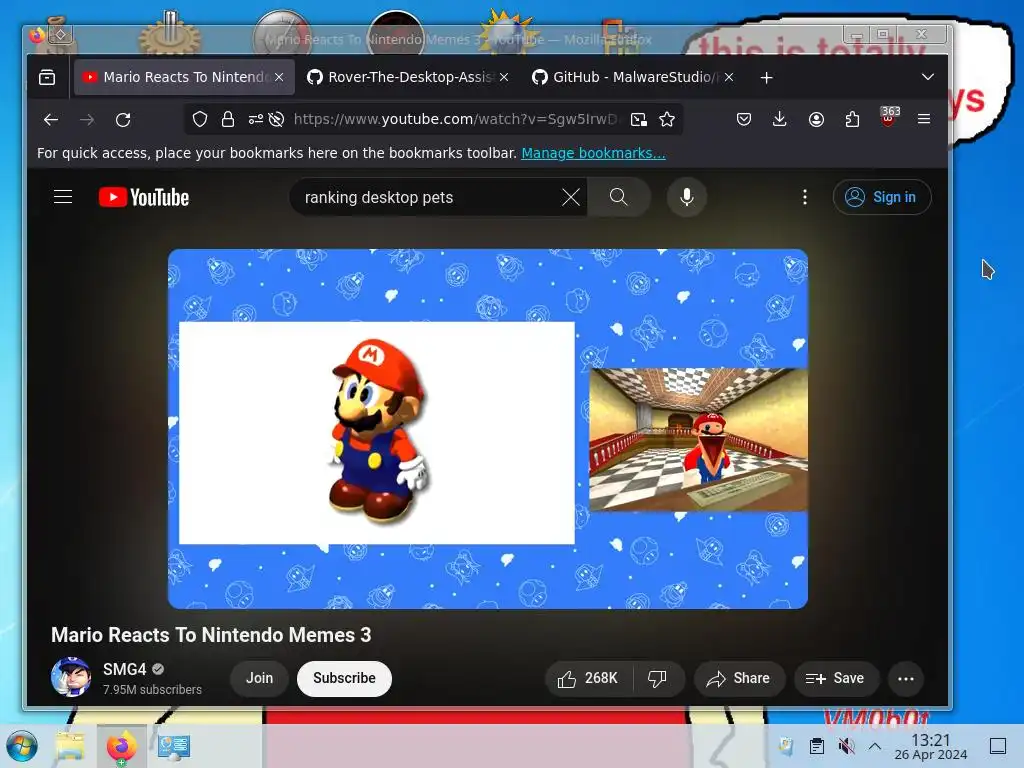Open File Explorer from taskbar
1024x768 pixels.
point(70,746)
